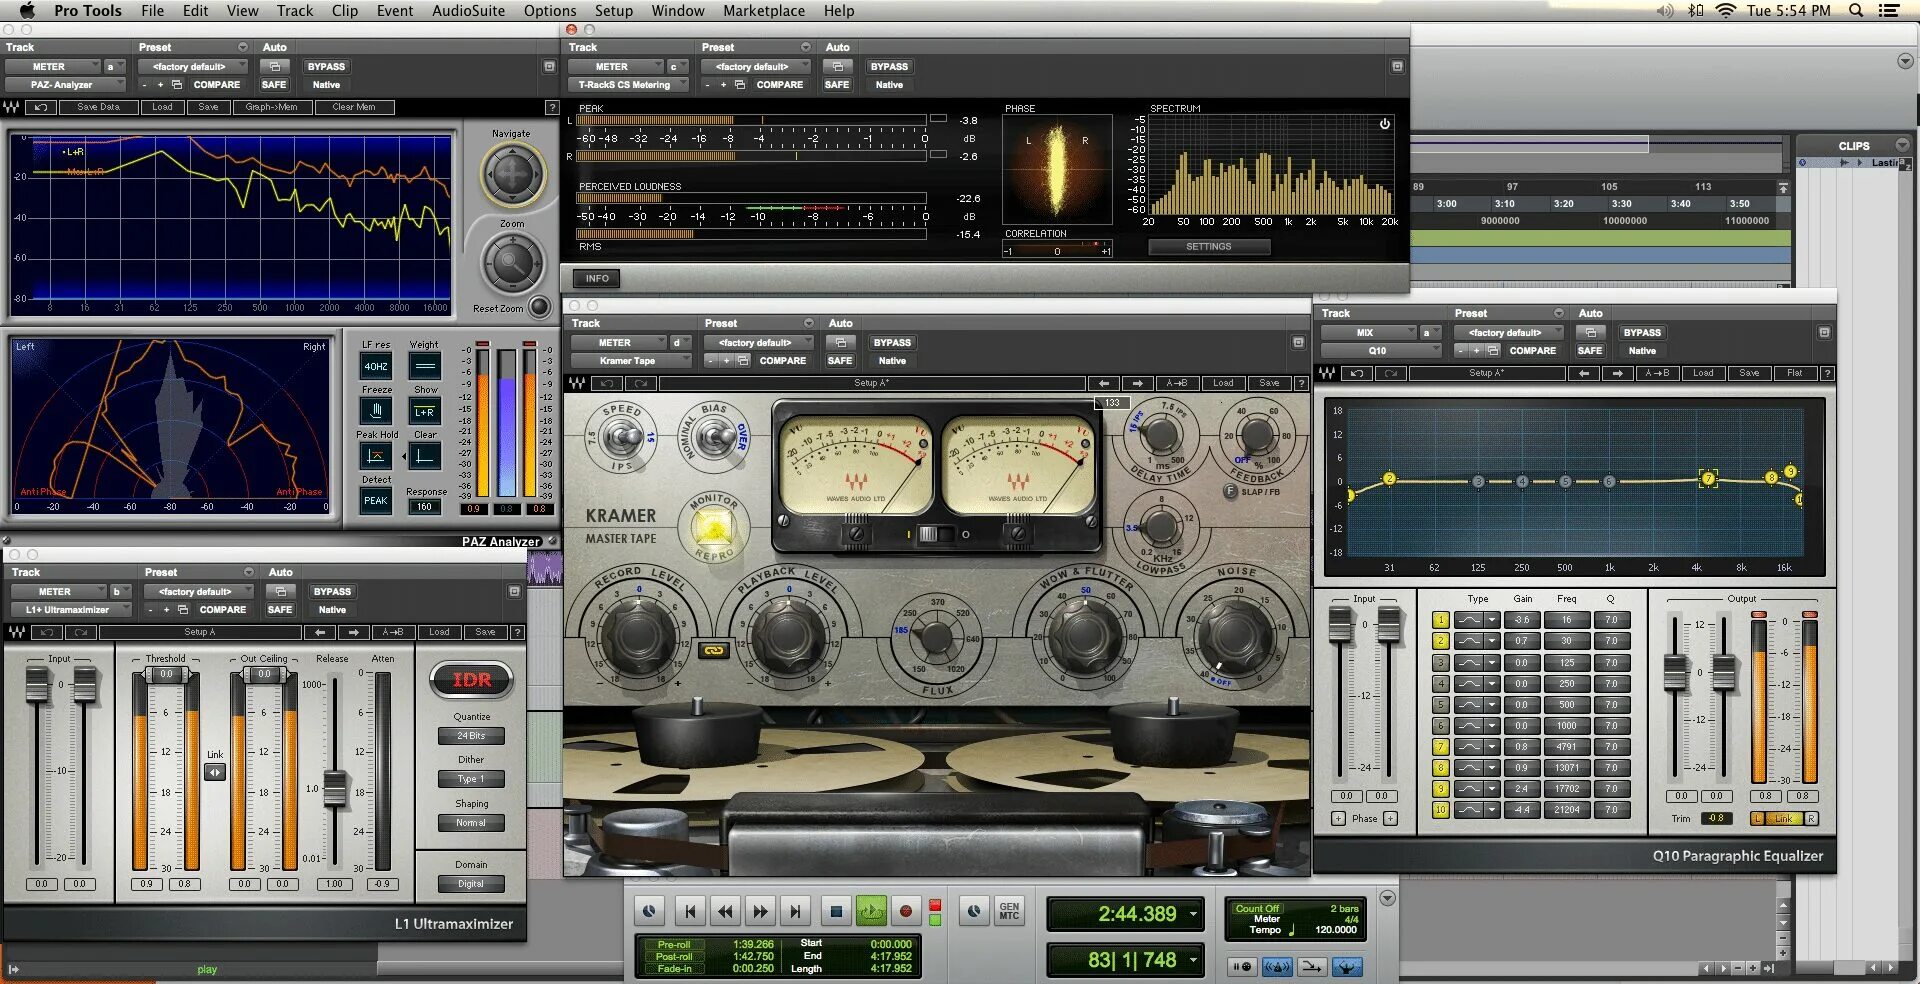Open the AudioSuite menu
Image resolution: width=1920 pixels, height=984 pixels.
point(468,11)
